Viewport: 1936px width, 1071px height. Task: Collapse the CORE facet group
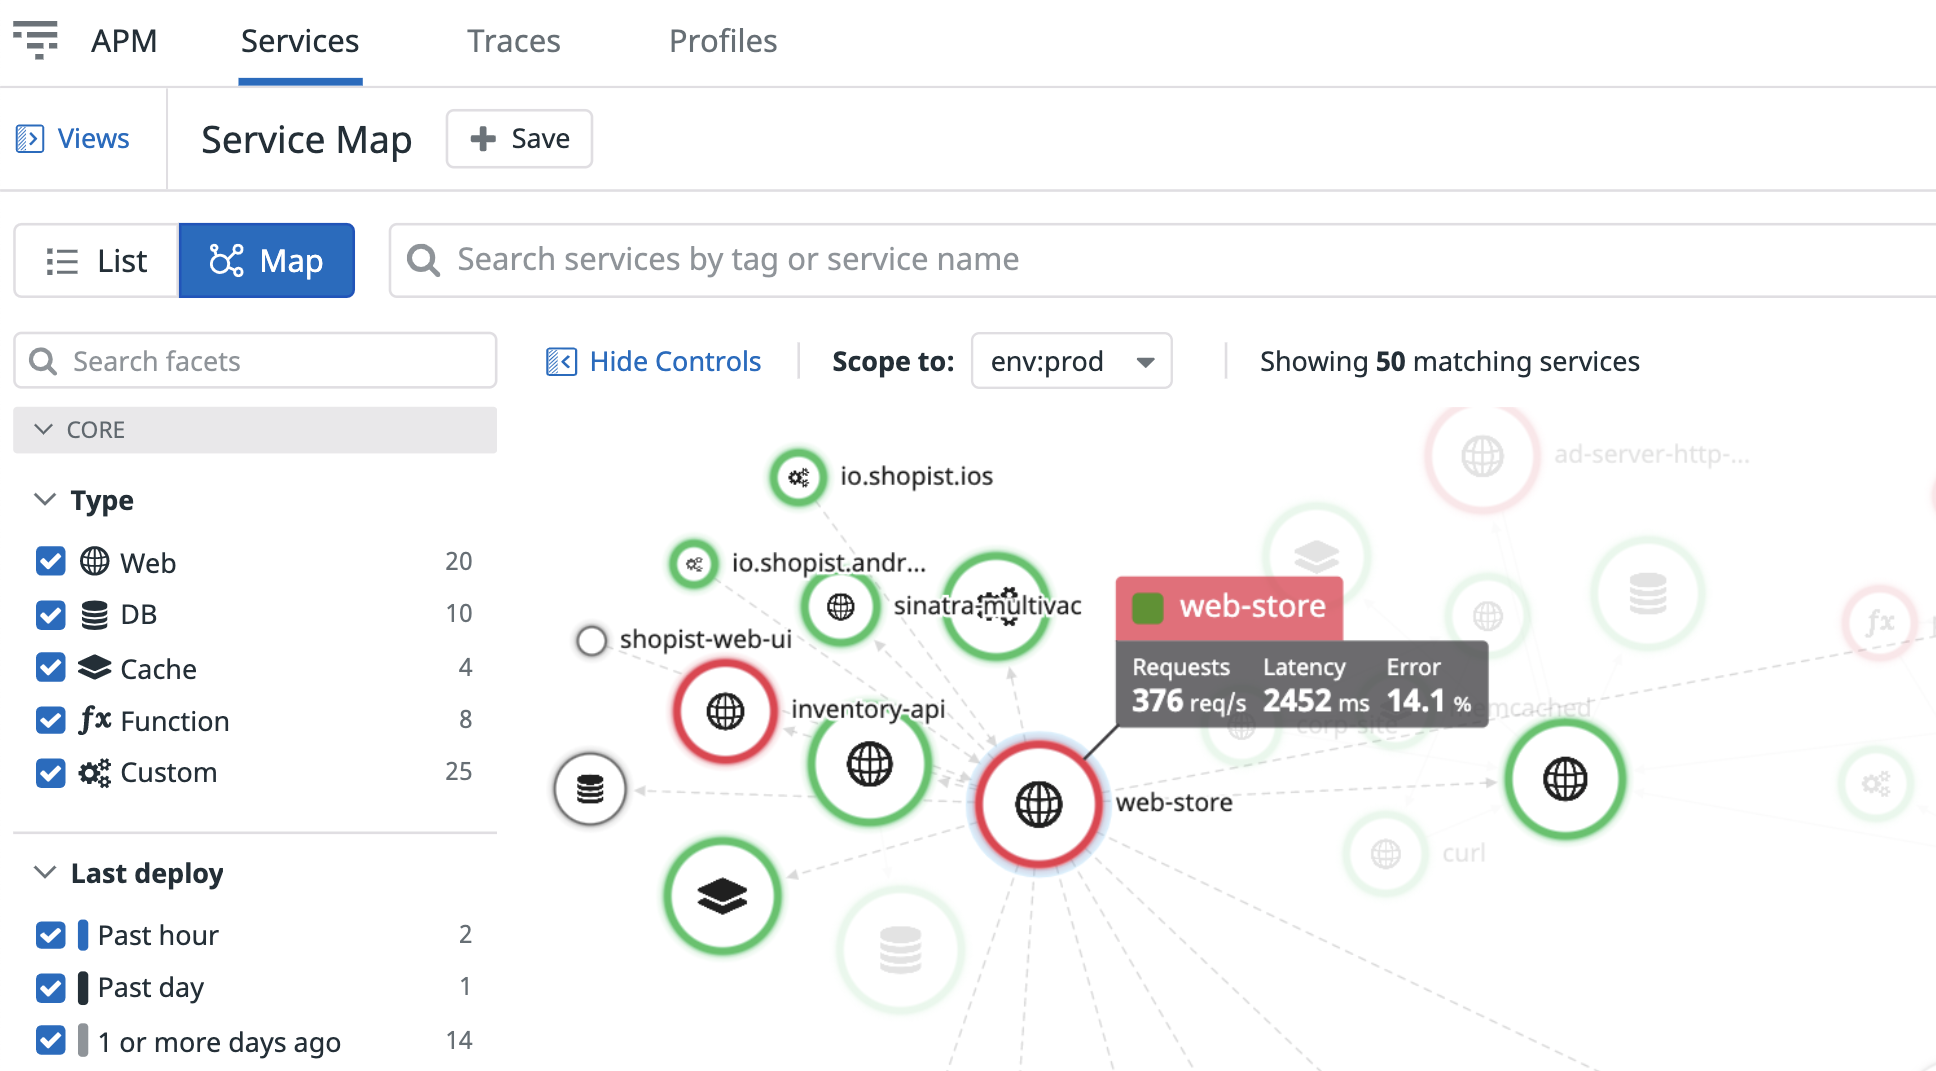[x=44, y=430]
